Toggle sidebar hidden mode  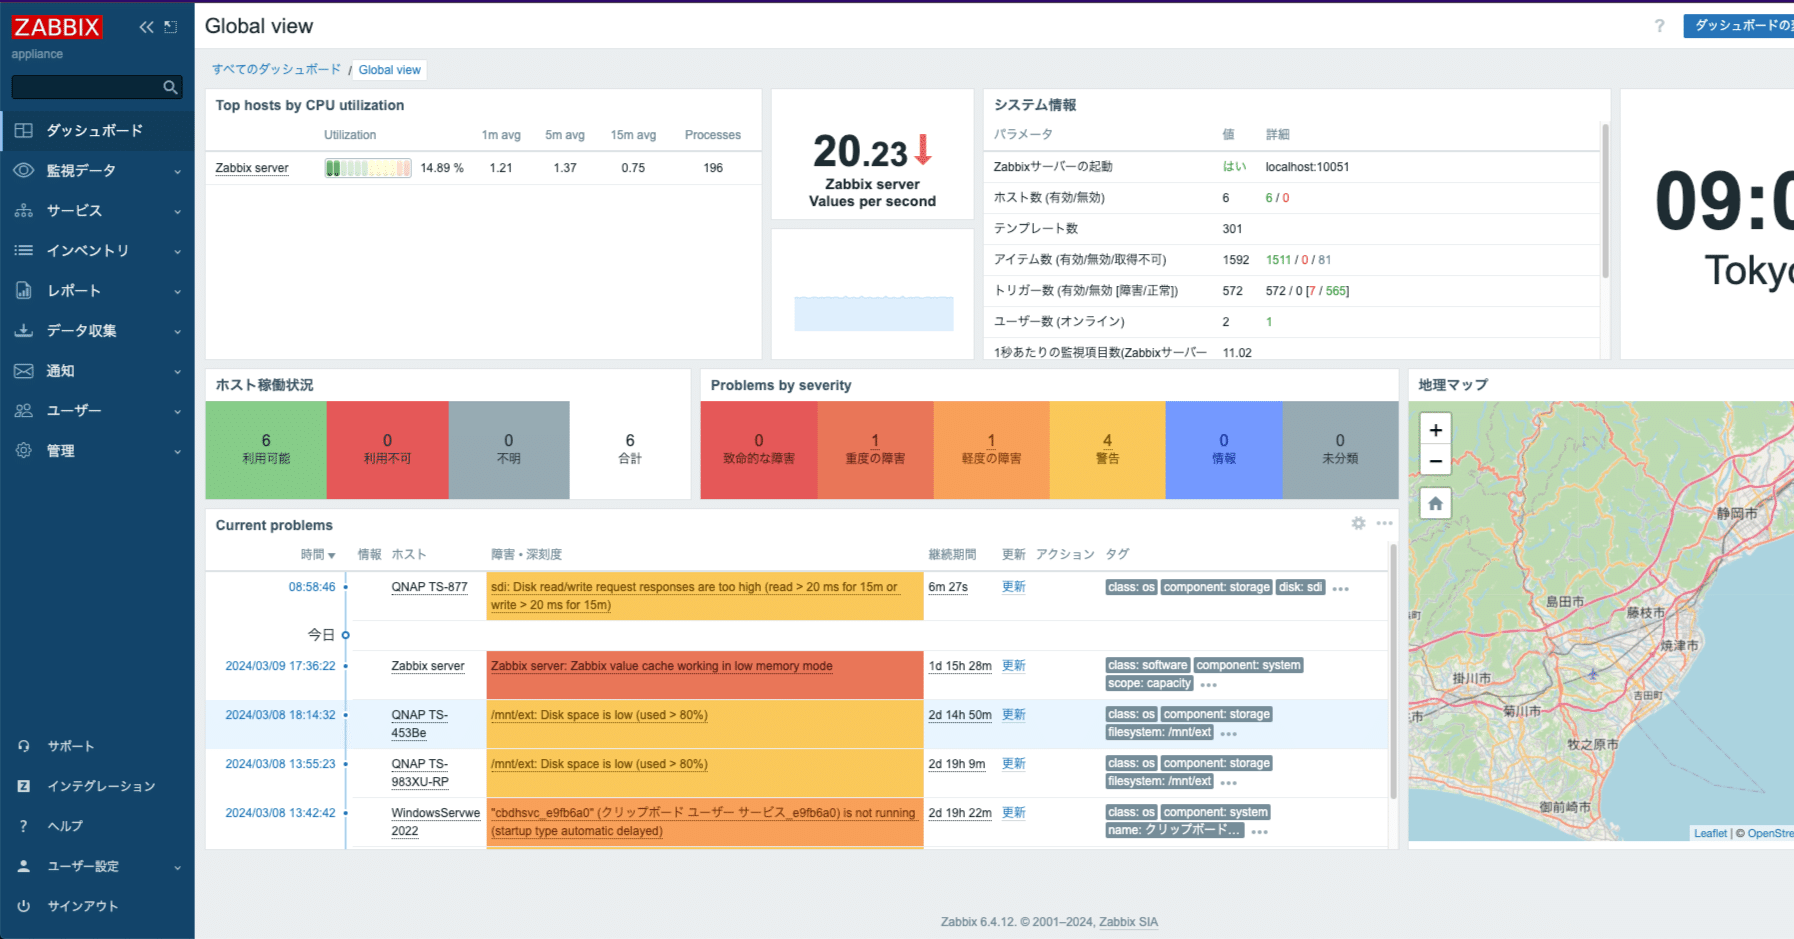click(x=170, y=27)
